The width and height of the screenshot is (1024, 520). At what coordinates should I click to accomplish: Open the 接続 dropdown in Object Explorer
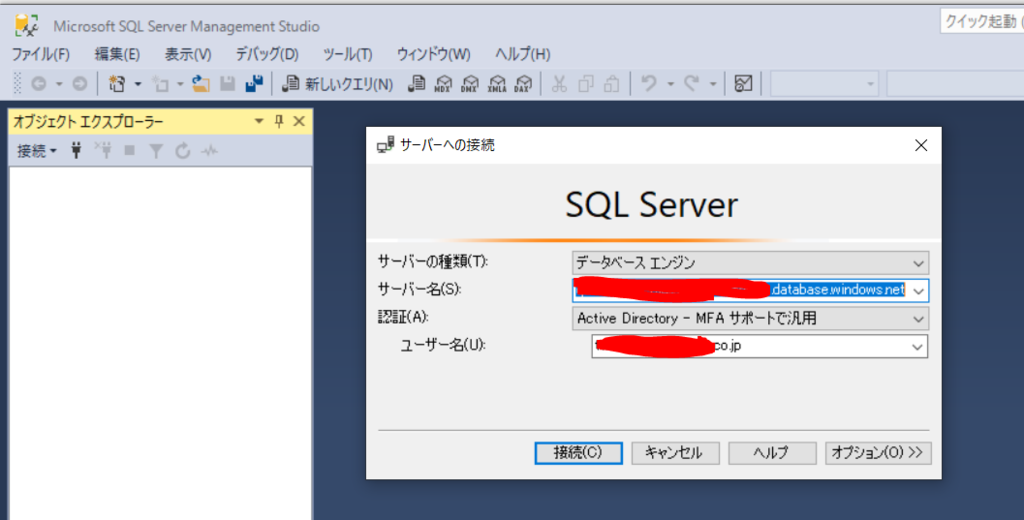(37, 152)
